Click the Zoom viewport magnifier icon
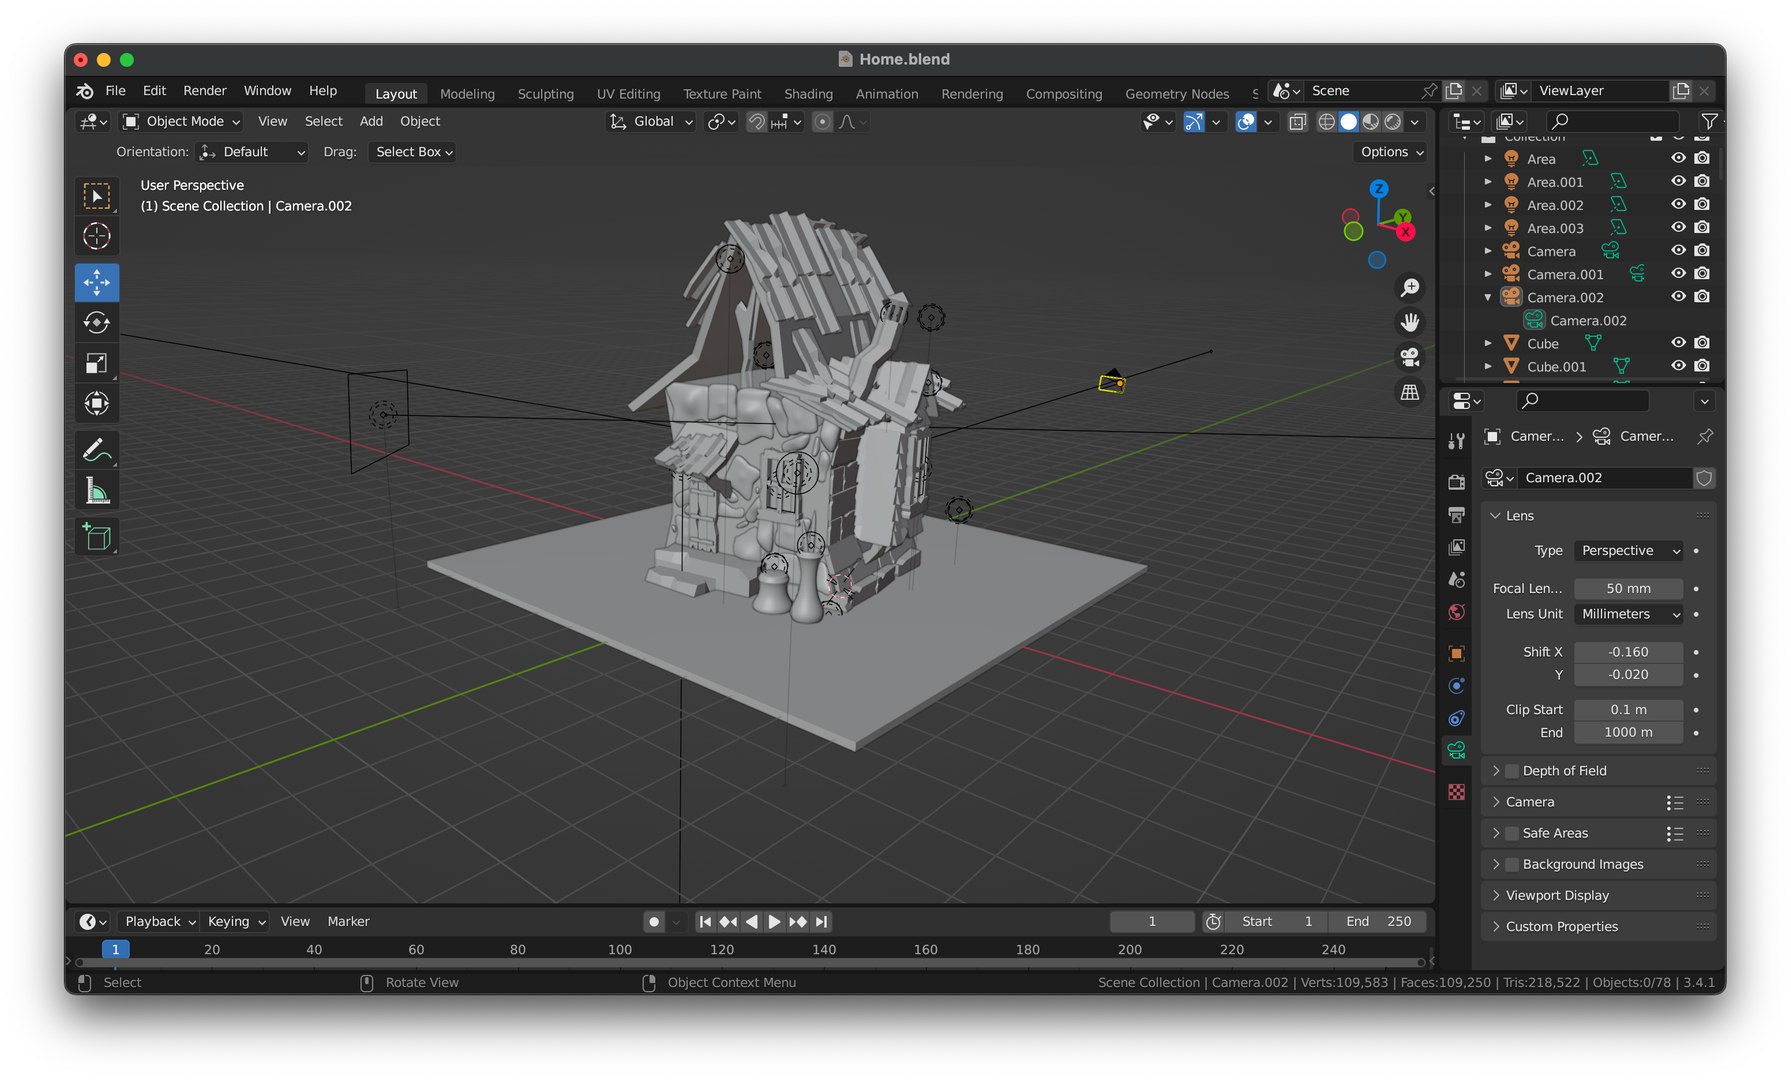The height and width of the screenshot is (1080, 1791). click(x=1410, y=288)
